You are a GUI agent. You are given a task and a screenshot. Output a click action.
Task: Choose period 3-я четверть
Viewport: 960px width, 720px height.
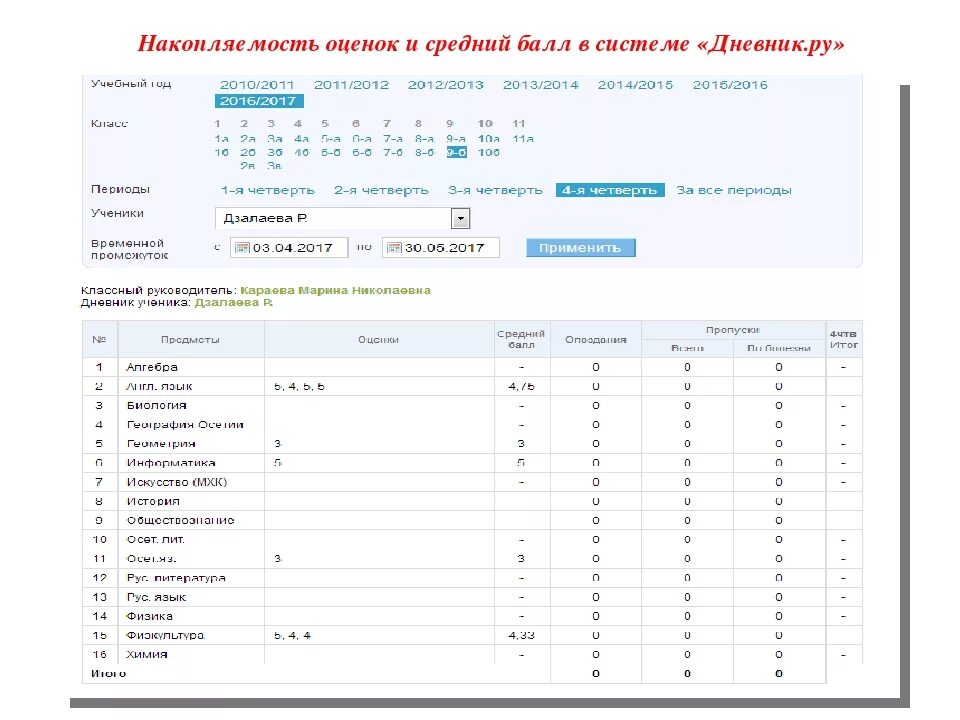tap(495, 190)
